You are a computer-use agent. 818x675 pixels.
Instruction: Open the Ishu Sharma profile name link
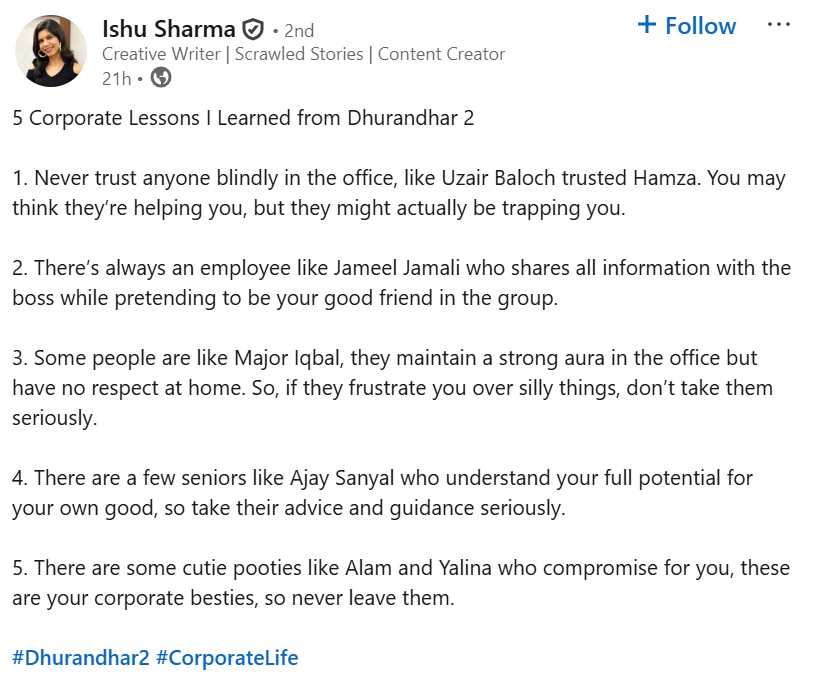click(x=169, y=30)
